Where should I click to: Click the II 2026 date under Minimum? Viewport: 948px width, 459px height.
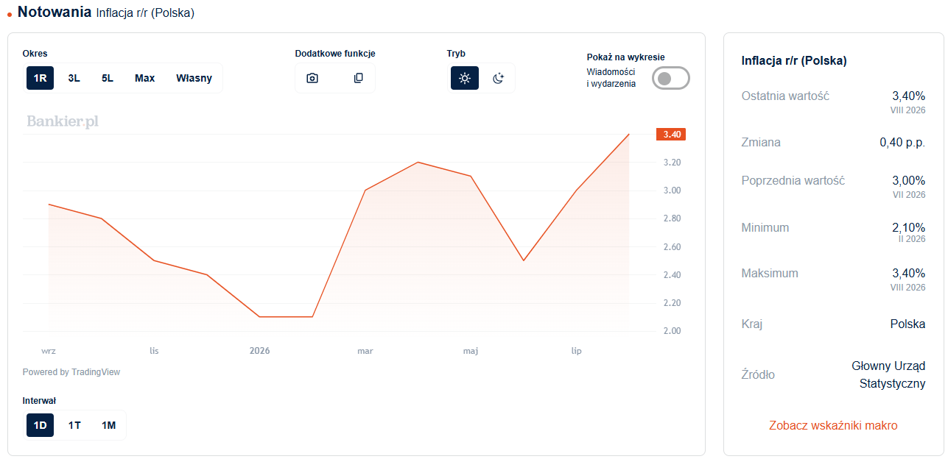click(912, 239)
